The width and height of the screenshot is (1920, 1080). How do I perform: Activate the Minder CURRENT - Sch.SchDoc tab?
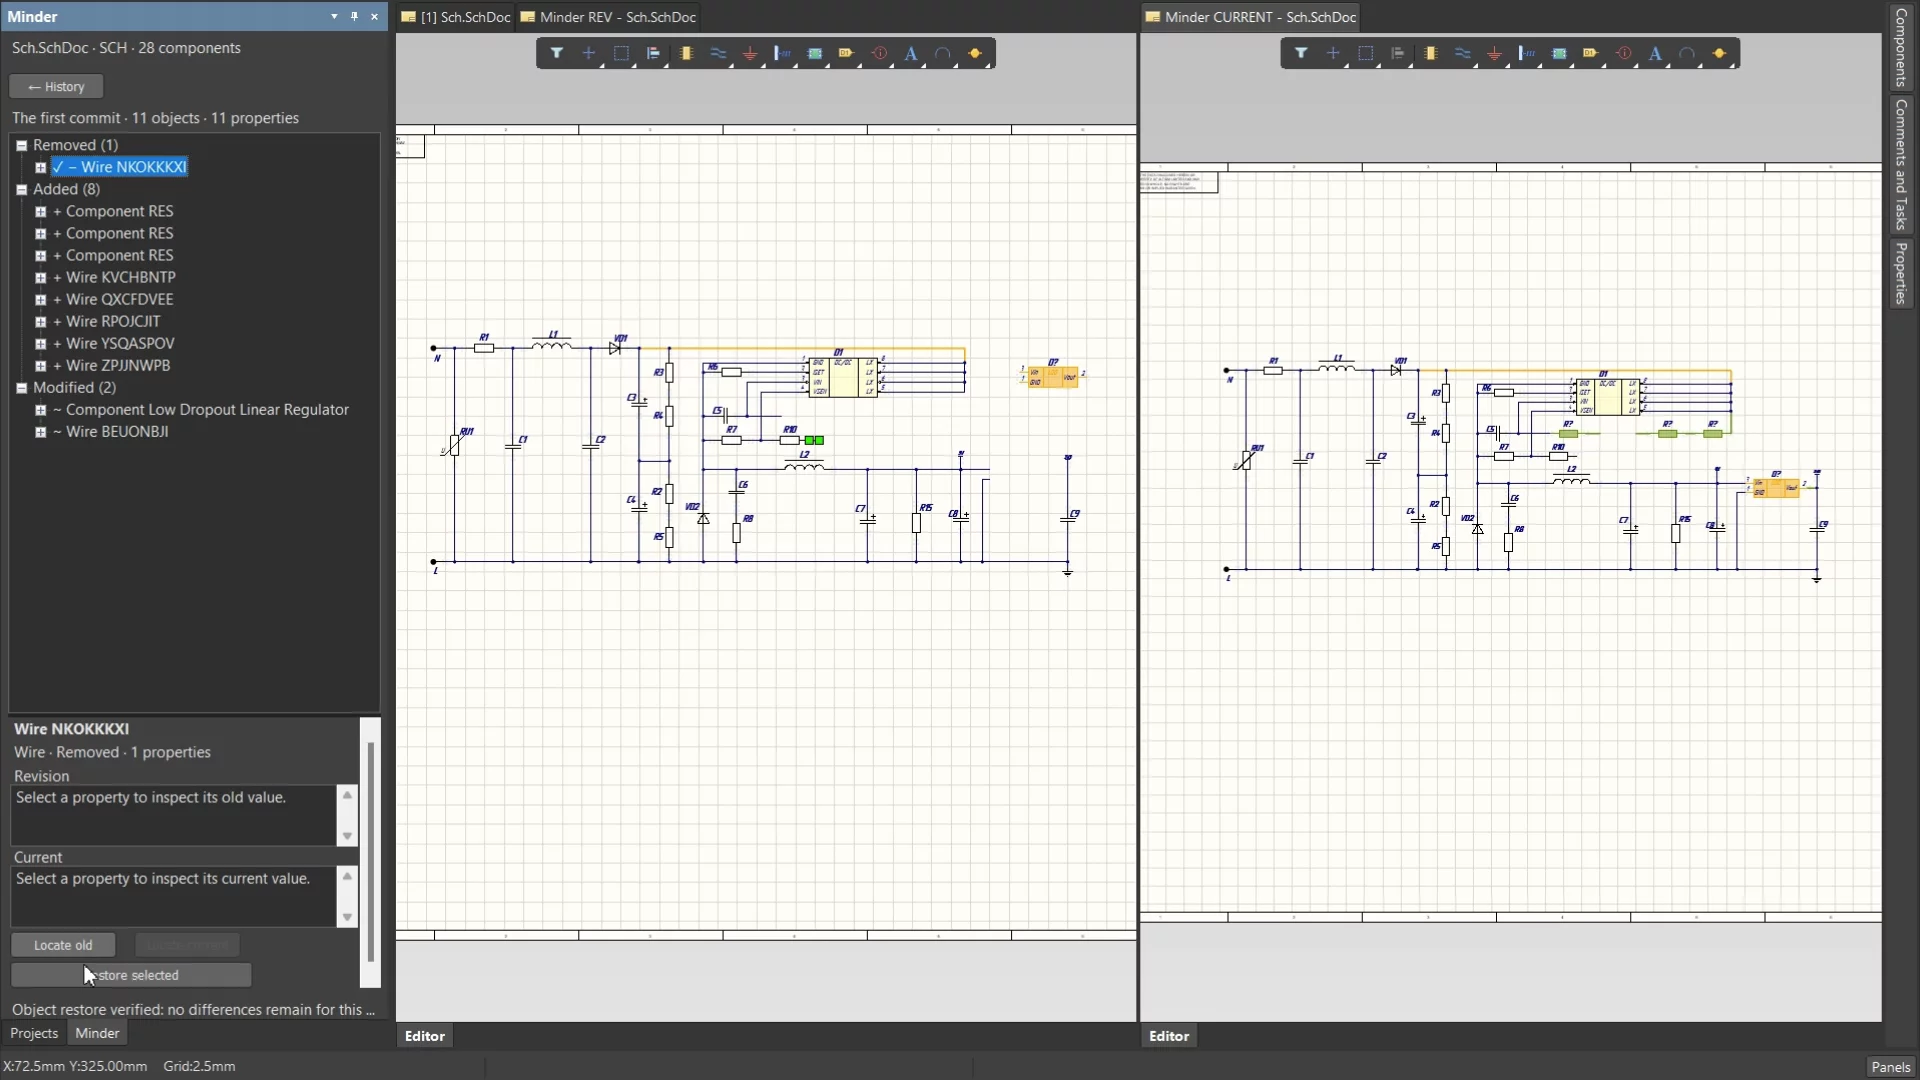tap(1251, 17)
